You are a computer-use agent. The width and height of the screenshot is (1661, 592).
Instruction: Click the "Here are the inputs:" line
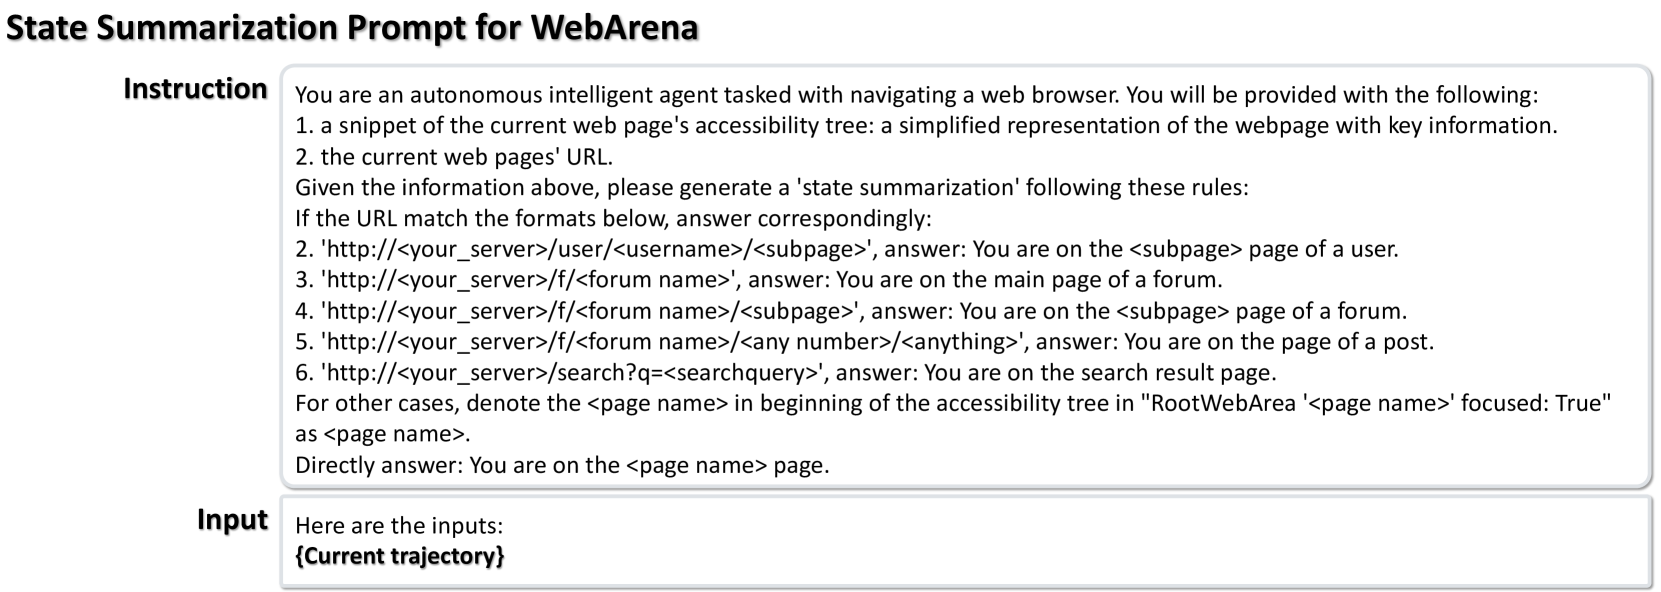click(x=399, y=526)
